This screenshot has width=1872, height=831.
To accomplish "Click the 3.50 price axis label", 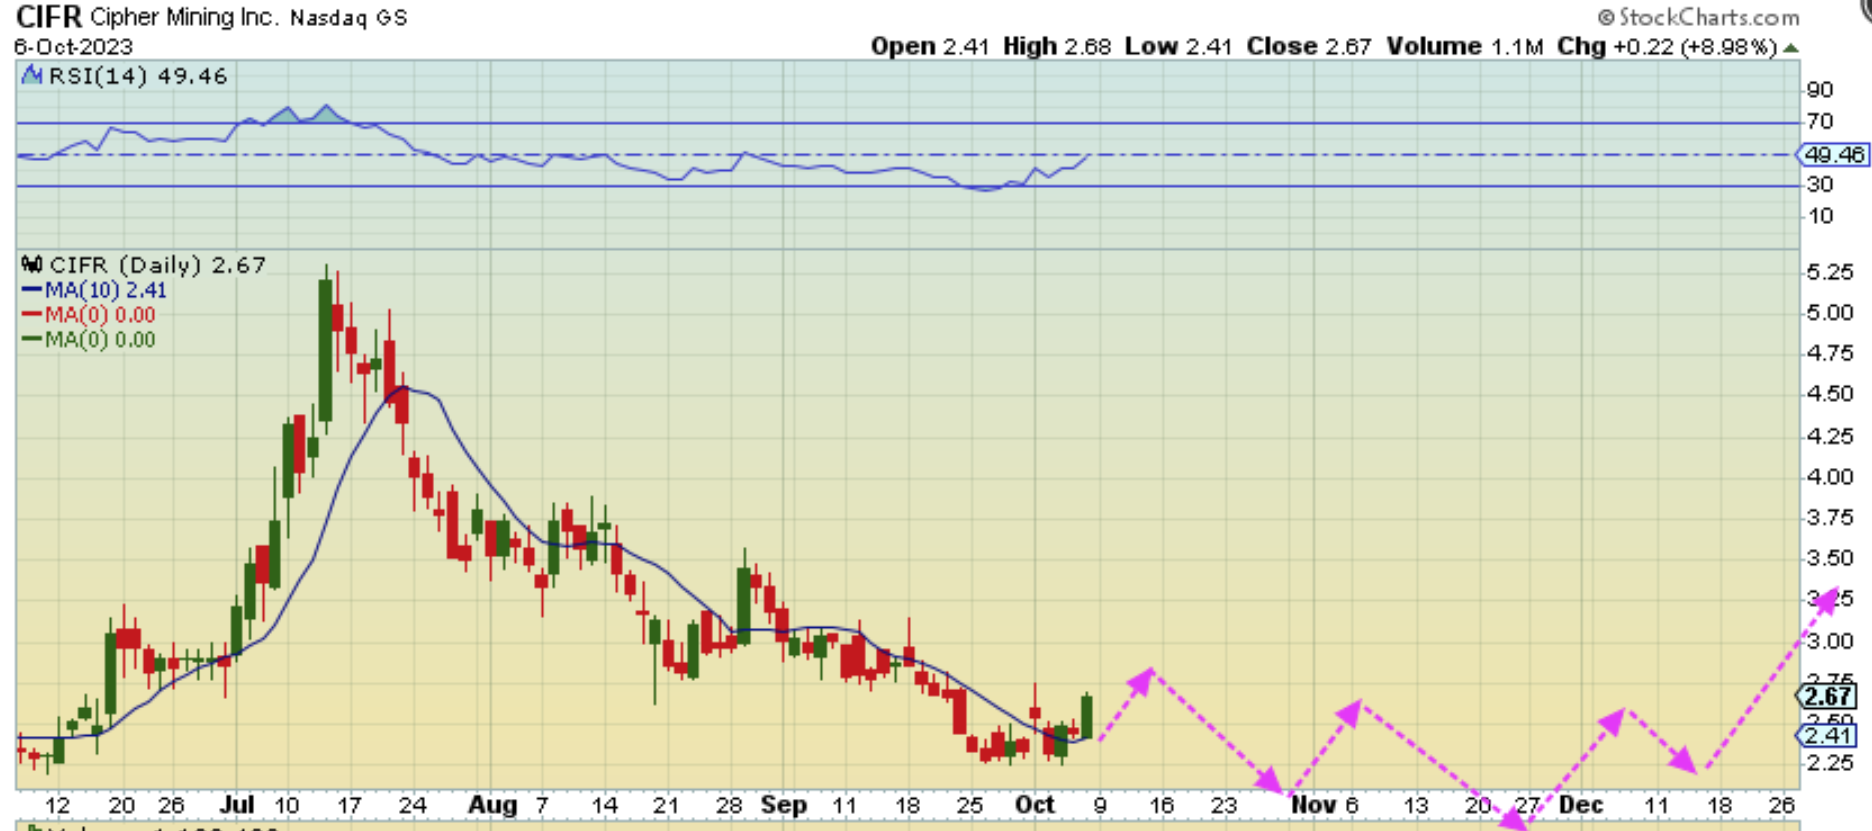I will pyautogui.click(x=1830, y=558).
